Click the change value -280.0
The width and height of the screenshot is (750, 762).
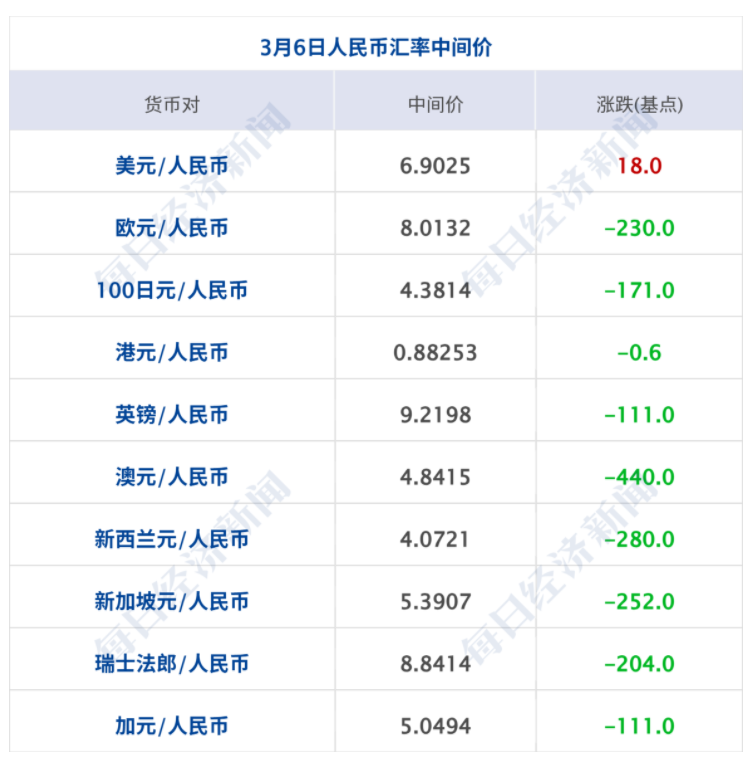point(640,539)
